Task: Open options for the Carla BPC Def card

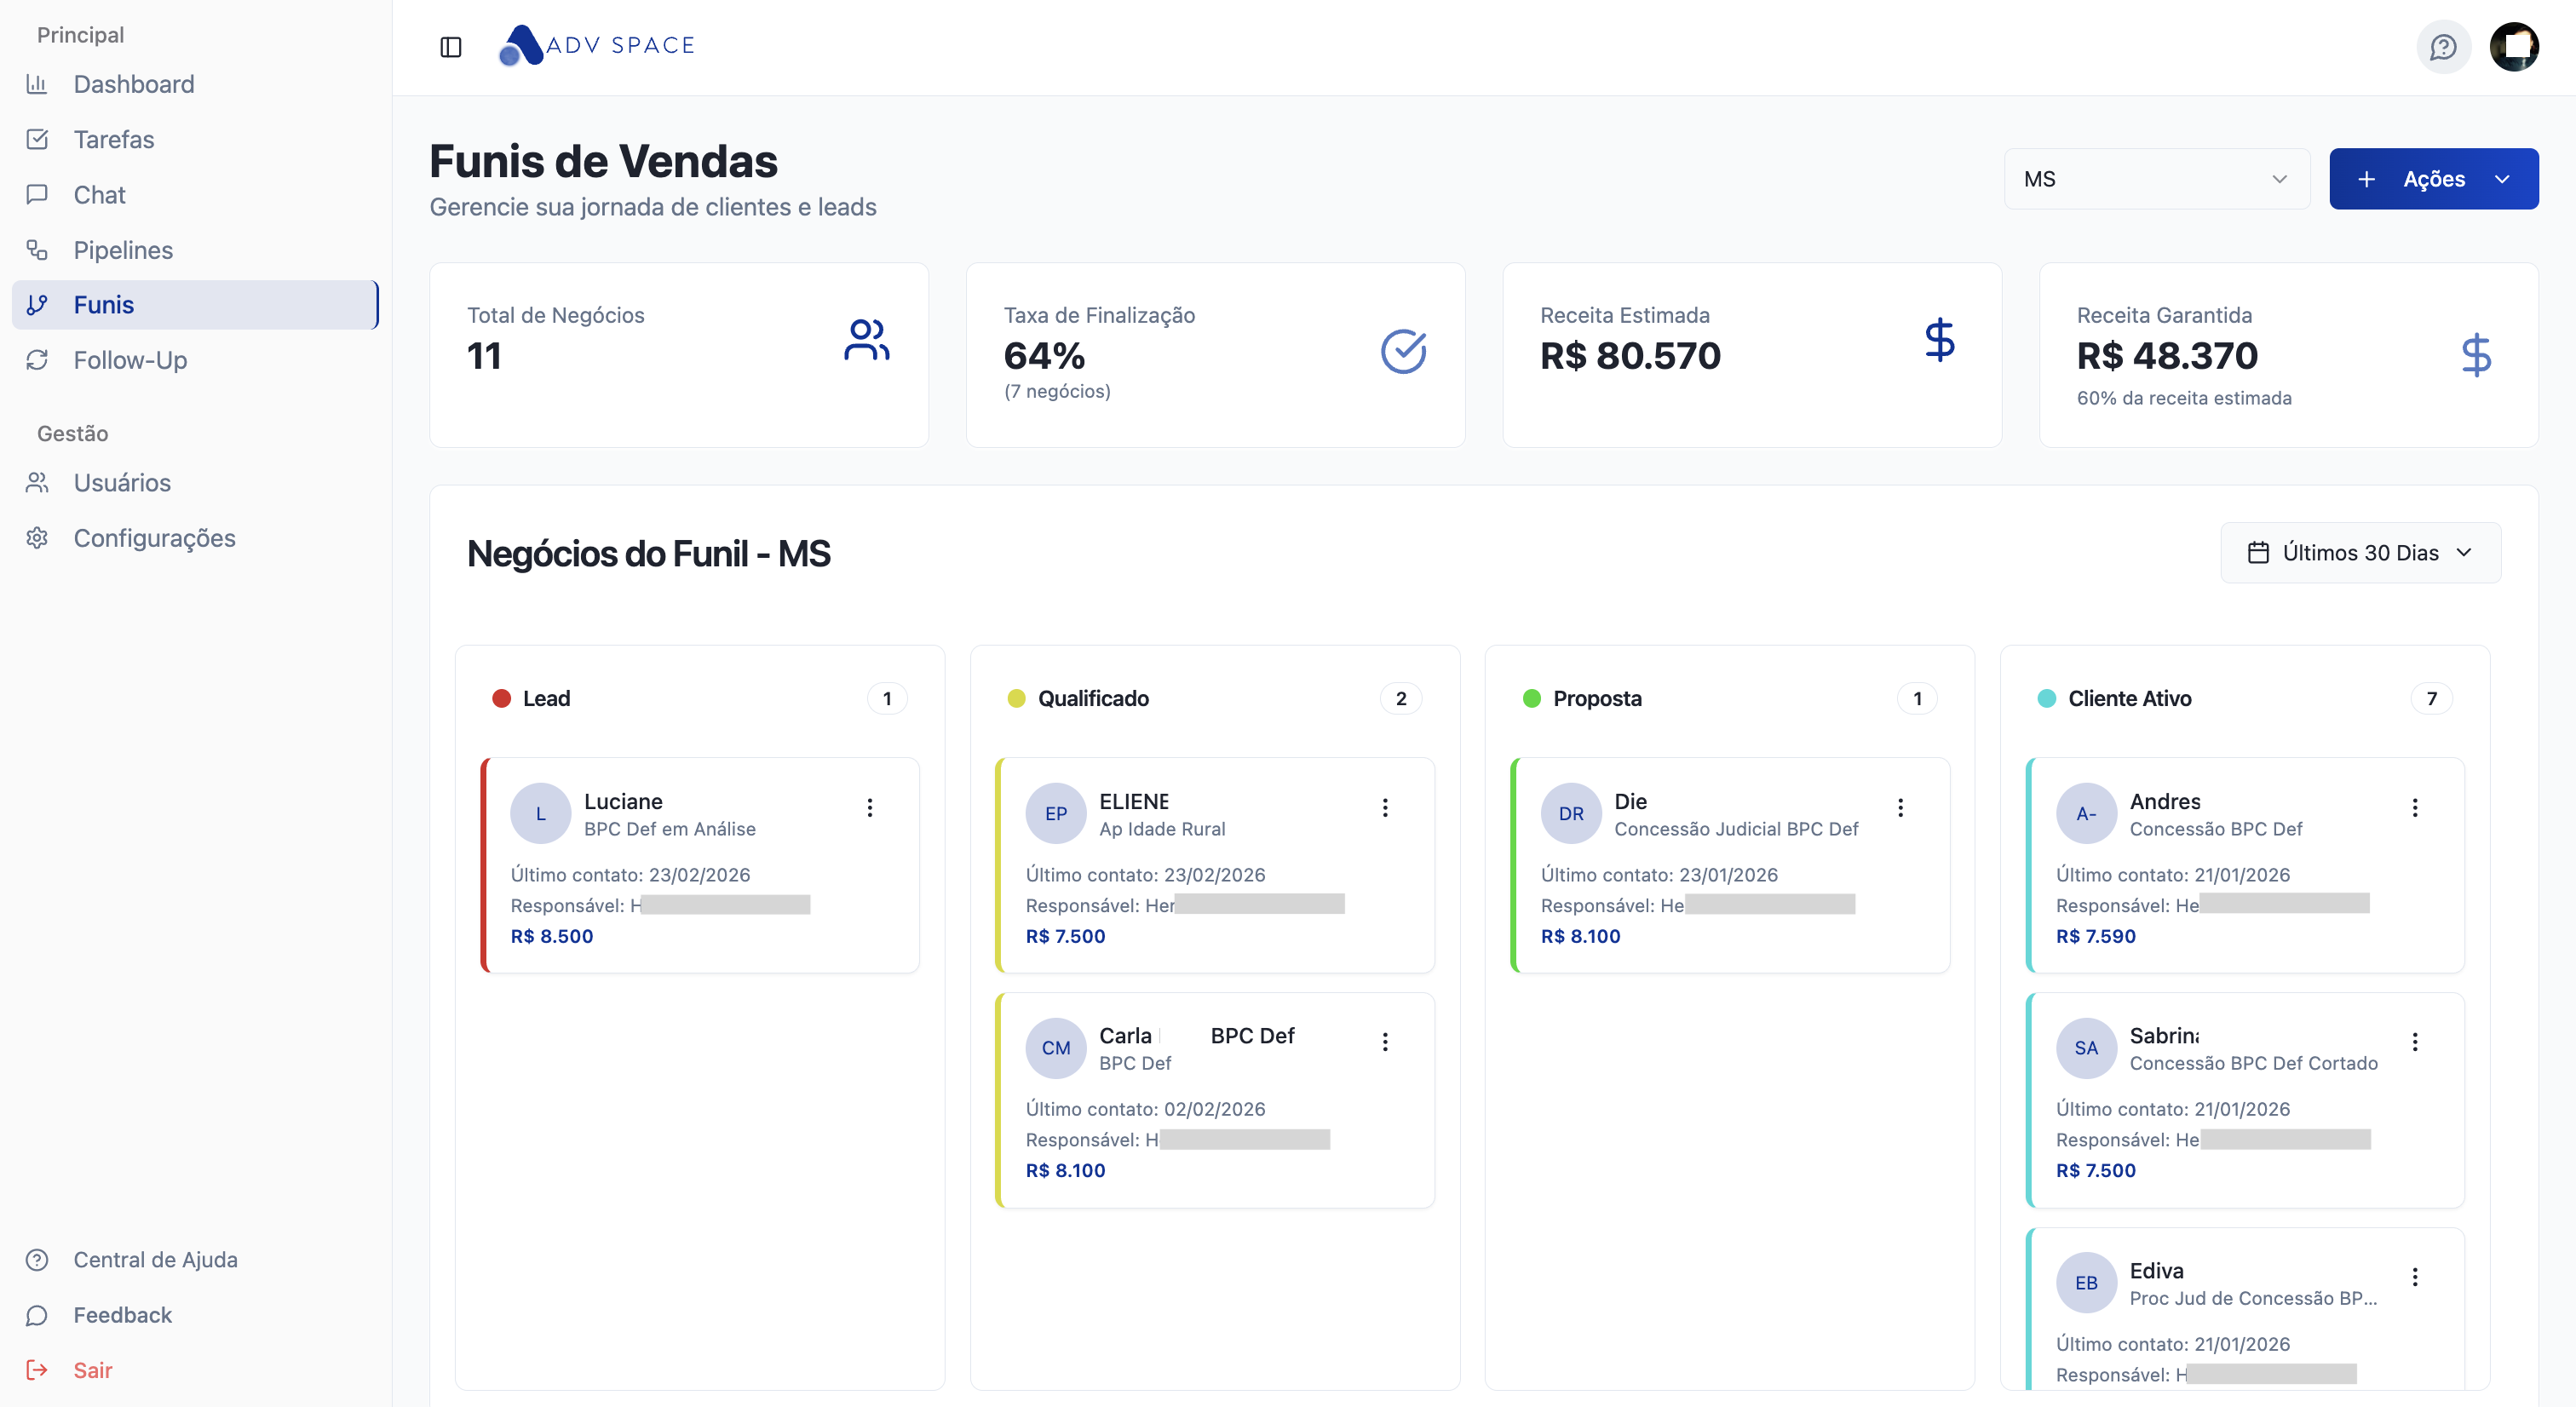Action: [x=1385, y=1042]
